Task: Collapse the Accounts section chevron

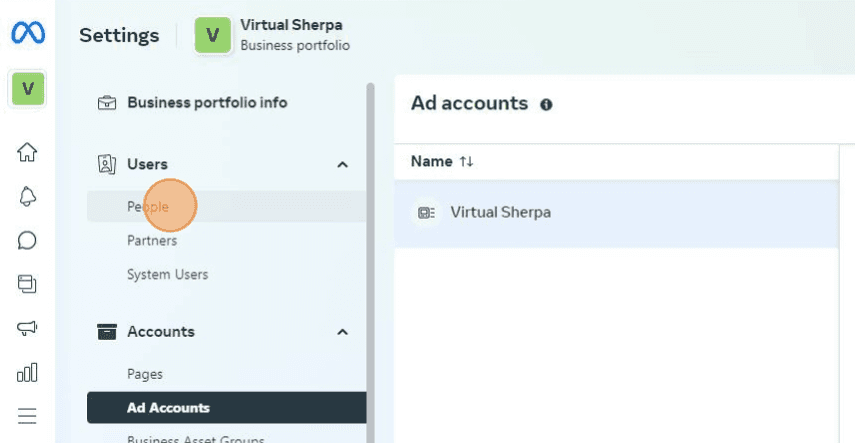Action: click(x=342, y=332)
